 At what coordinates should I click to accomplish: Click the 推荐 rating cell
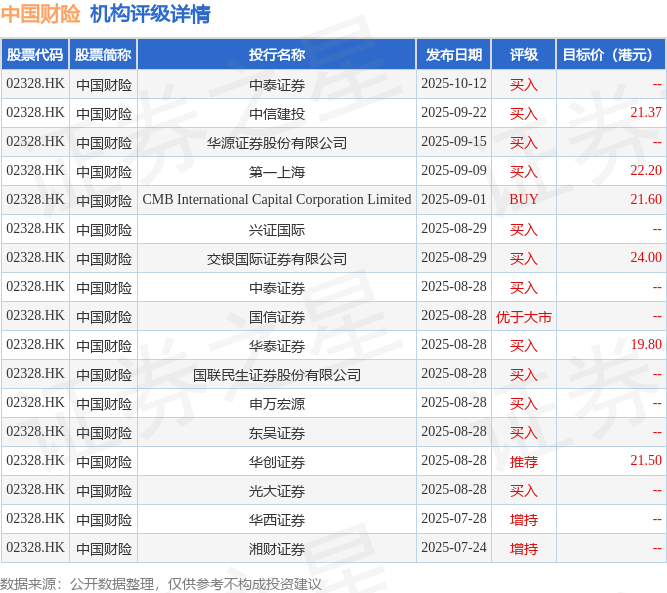(524, 462)
